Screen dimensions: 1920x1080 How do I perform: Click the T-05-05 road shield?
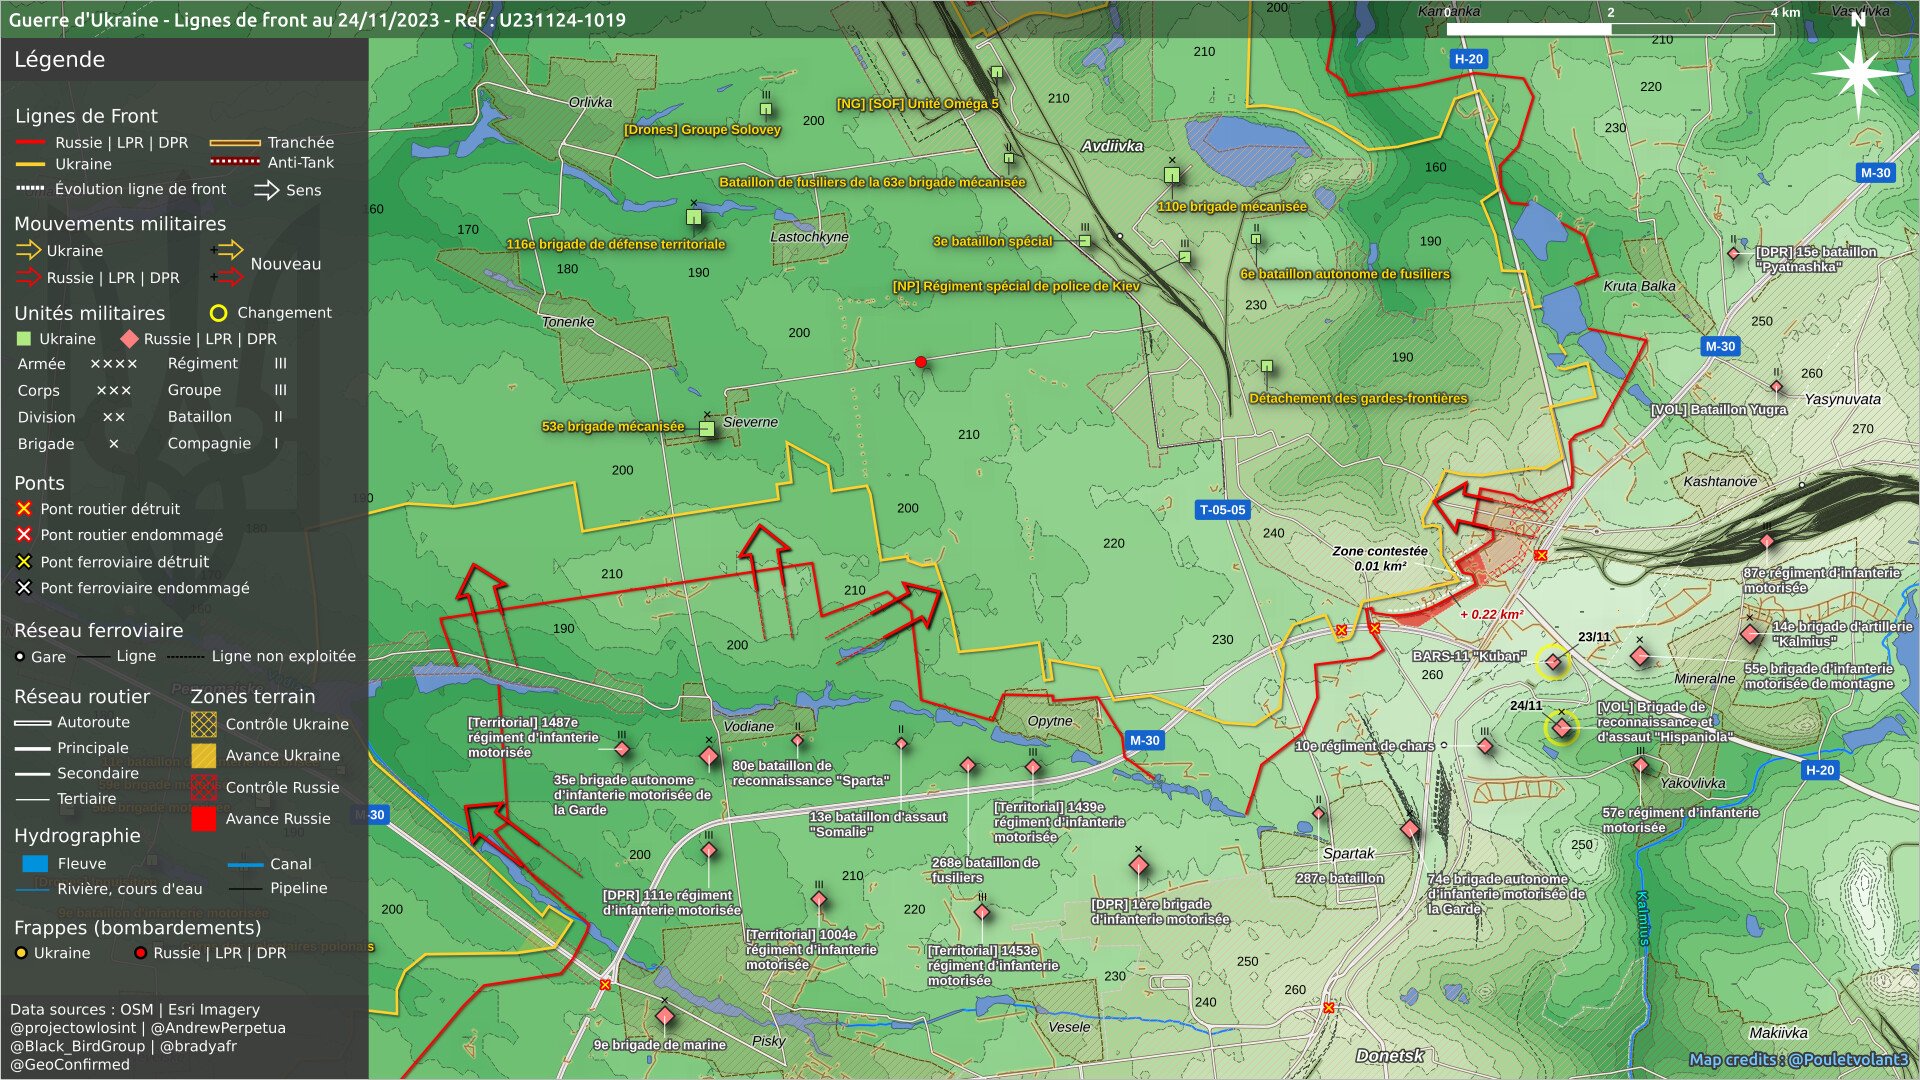pos(1222,510)
